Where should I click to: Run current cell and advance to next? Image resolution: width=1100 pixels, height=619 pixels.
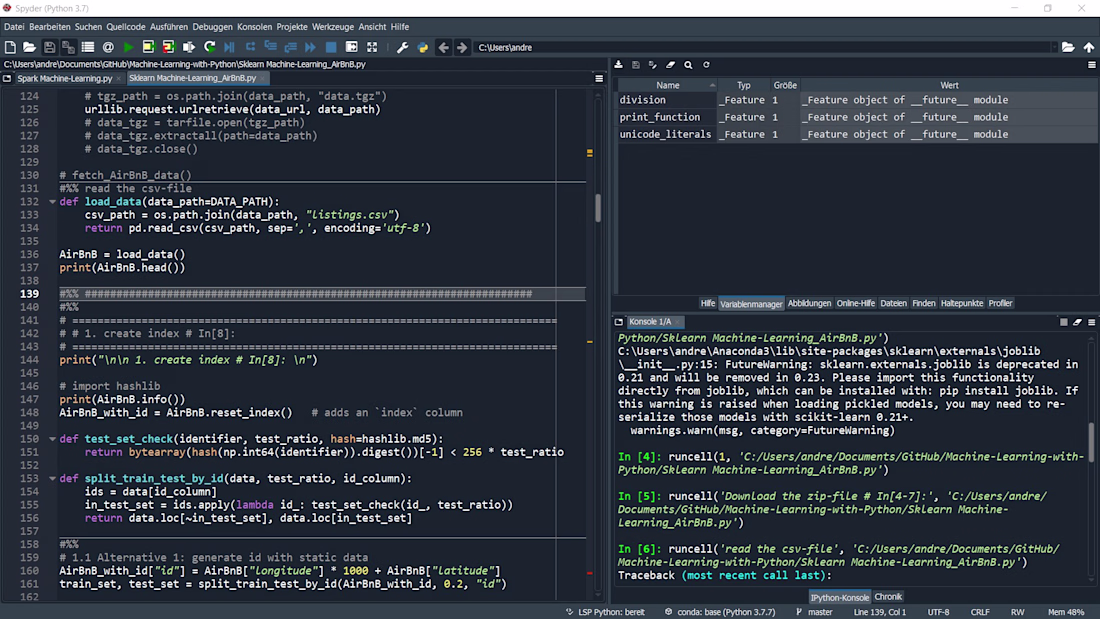click(x=168, y=47)
